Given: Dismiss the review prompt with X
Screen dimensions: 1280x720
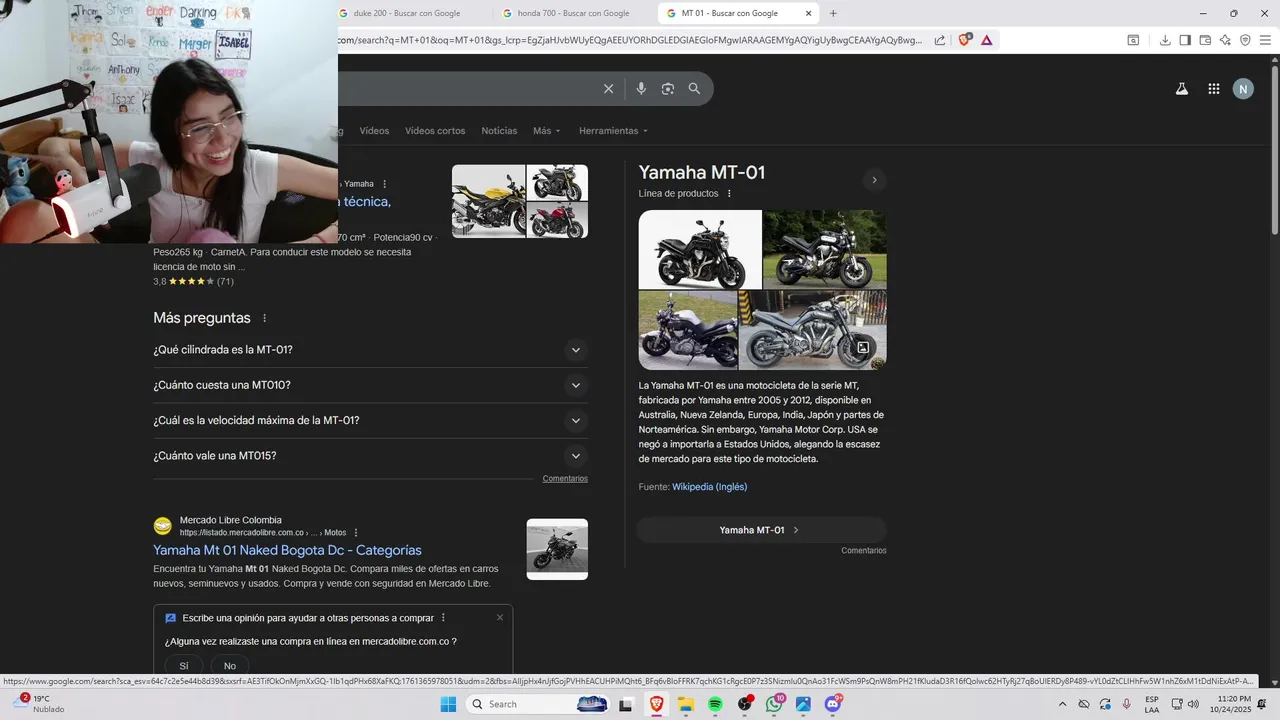Looking at the screenshot, I should (500, 617).
